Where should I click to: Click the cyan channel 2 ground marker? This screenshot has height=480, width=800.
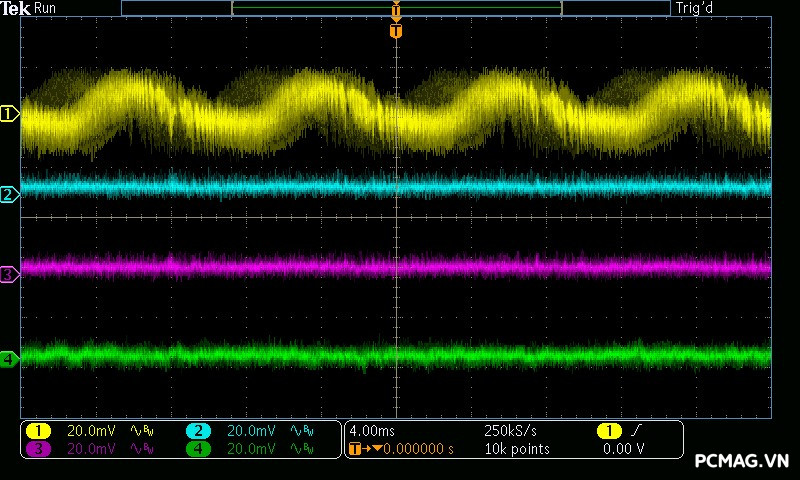(9, 194)
